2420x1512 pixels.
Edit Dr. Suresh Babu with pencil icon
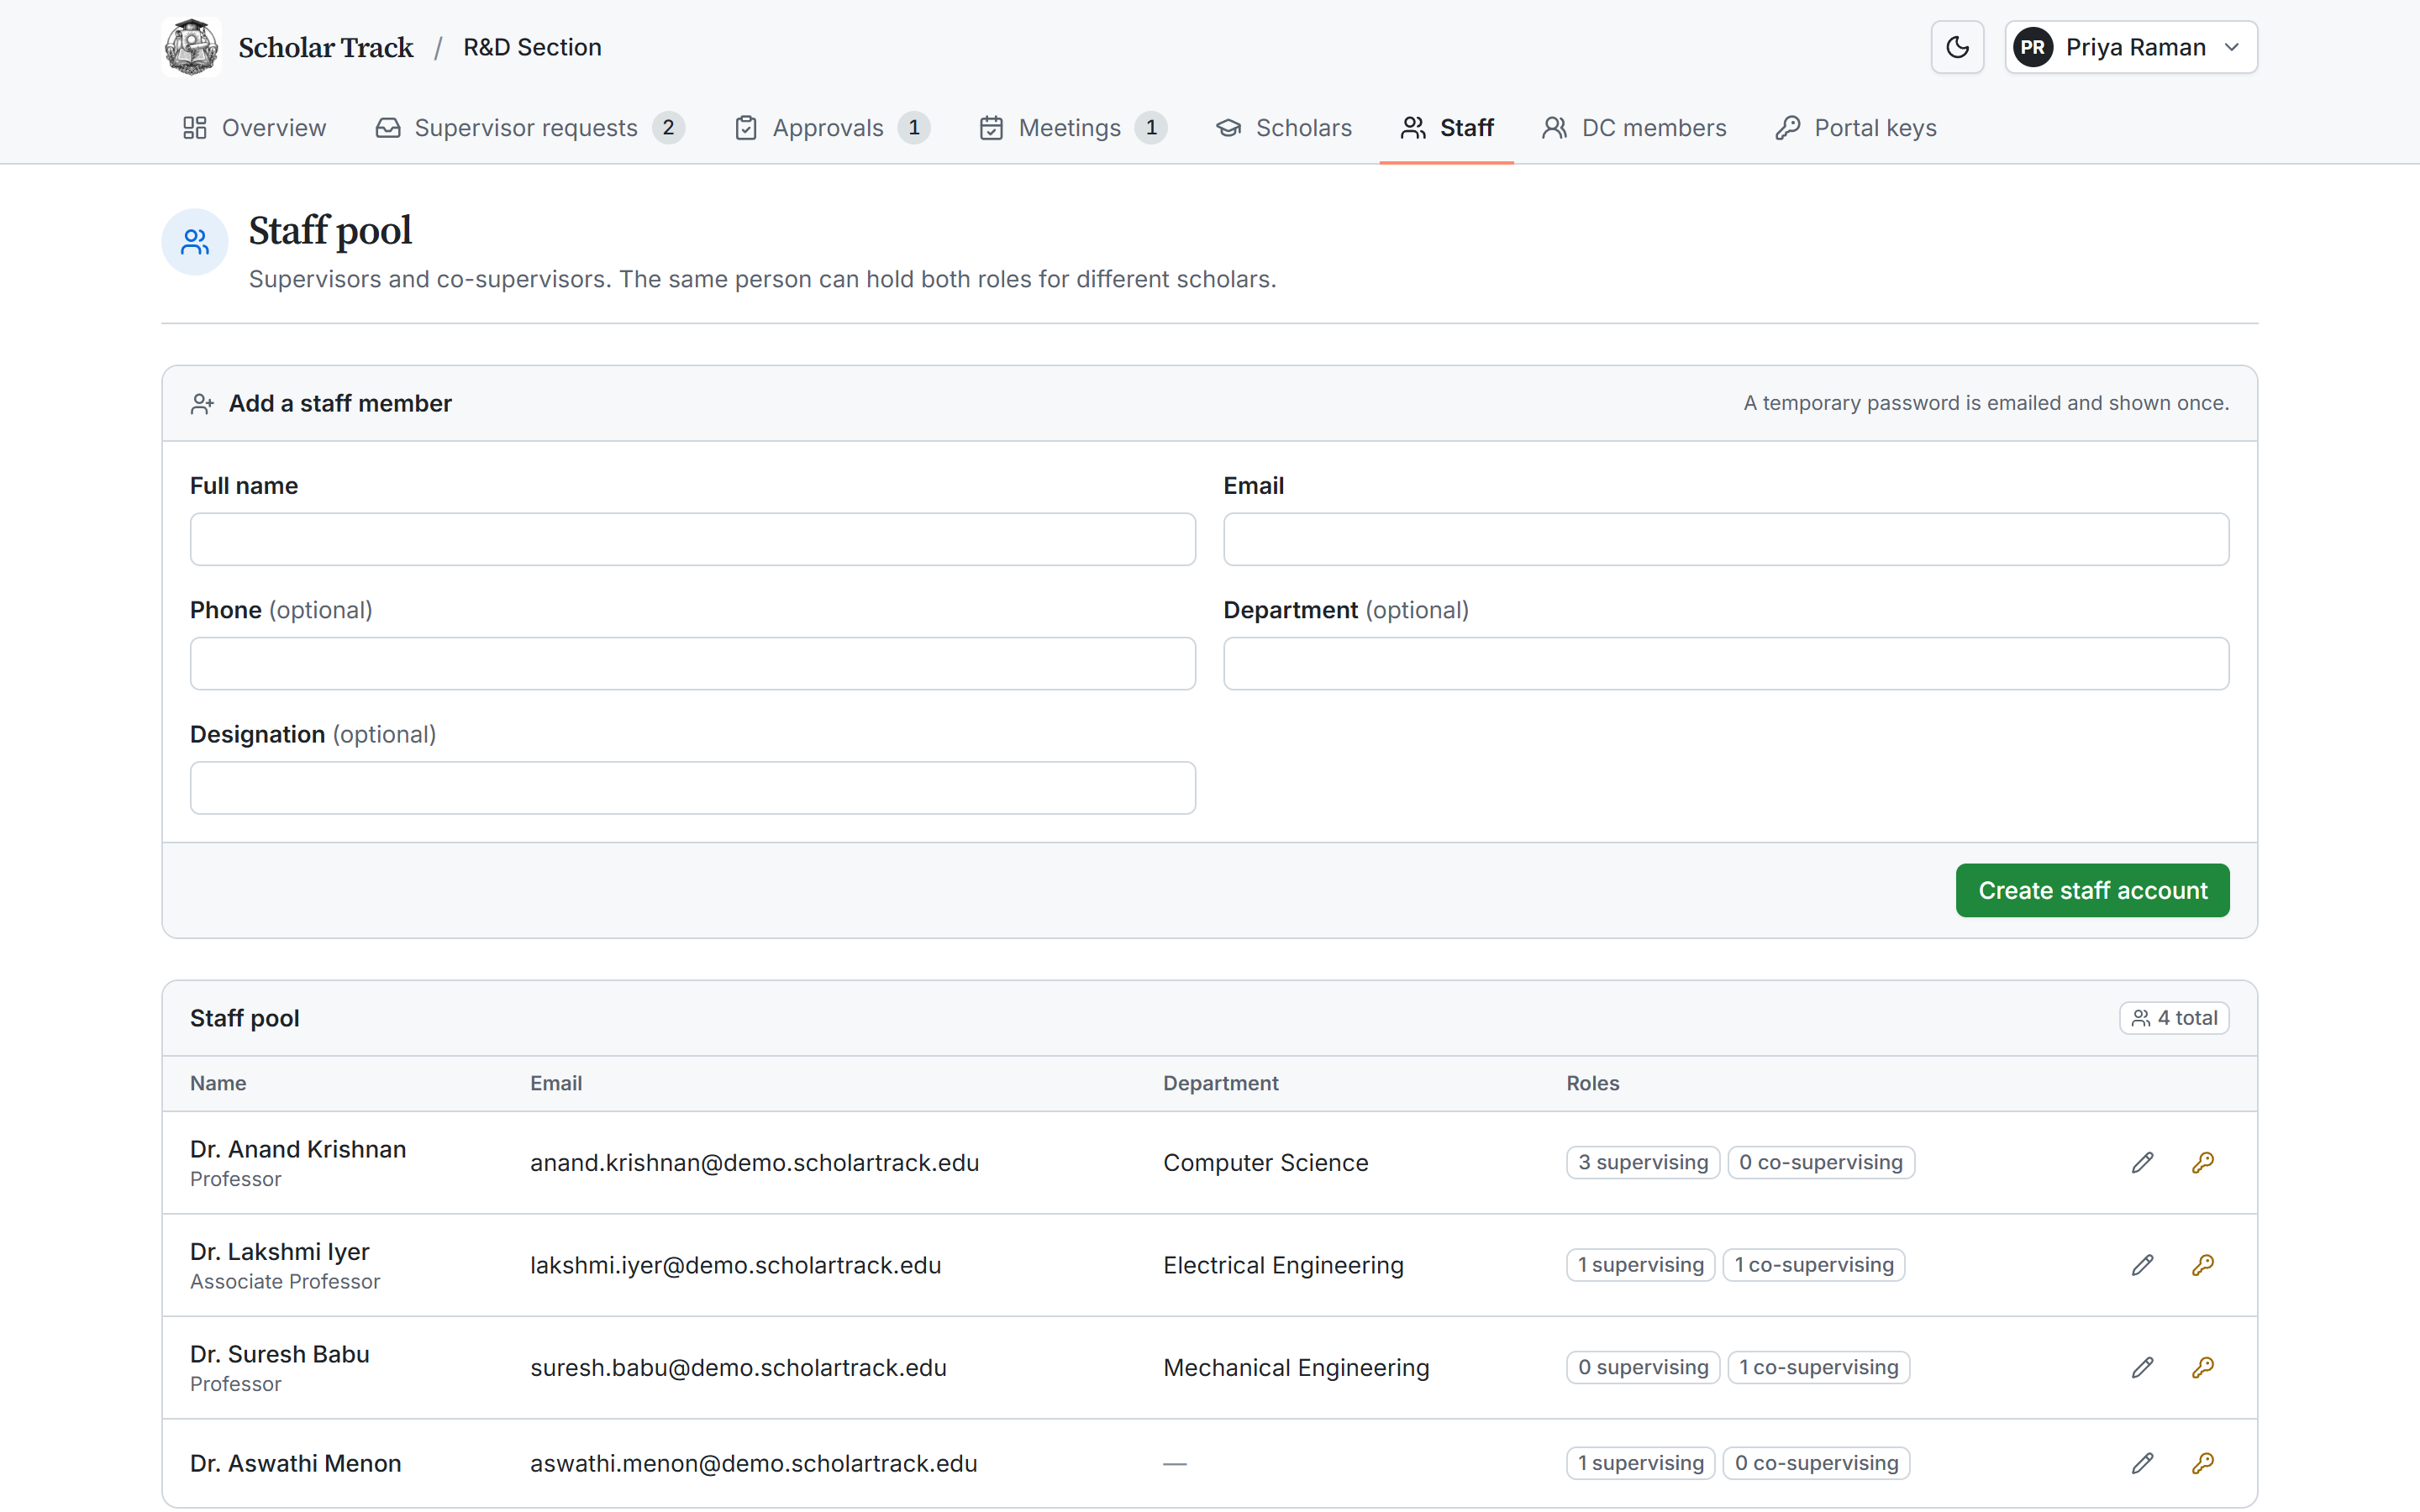click(x=2142, y=1367)
